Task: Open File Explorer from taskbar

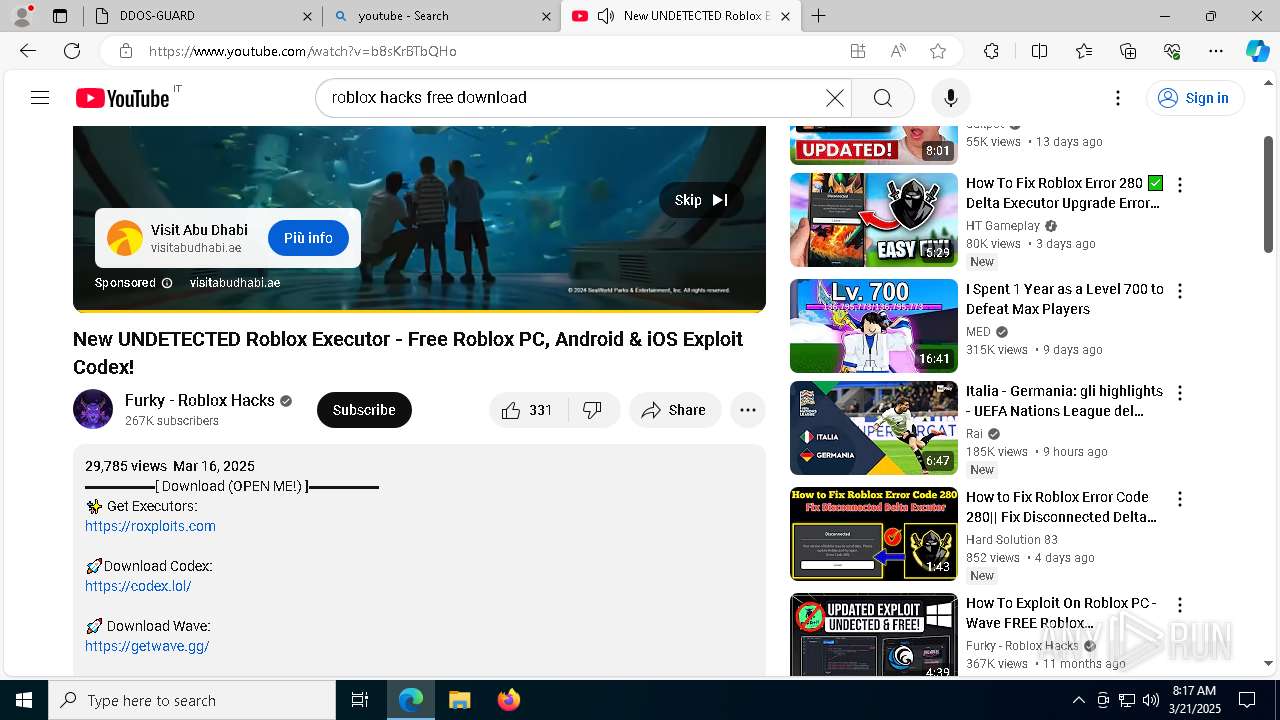Action: [459, 700]
